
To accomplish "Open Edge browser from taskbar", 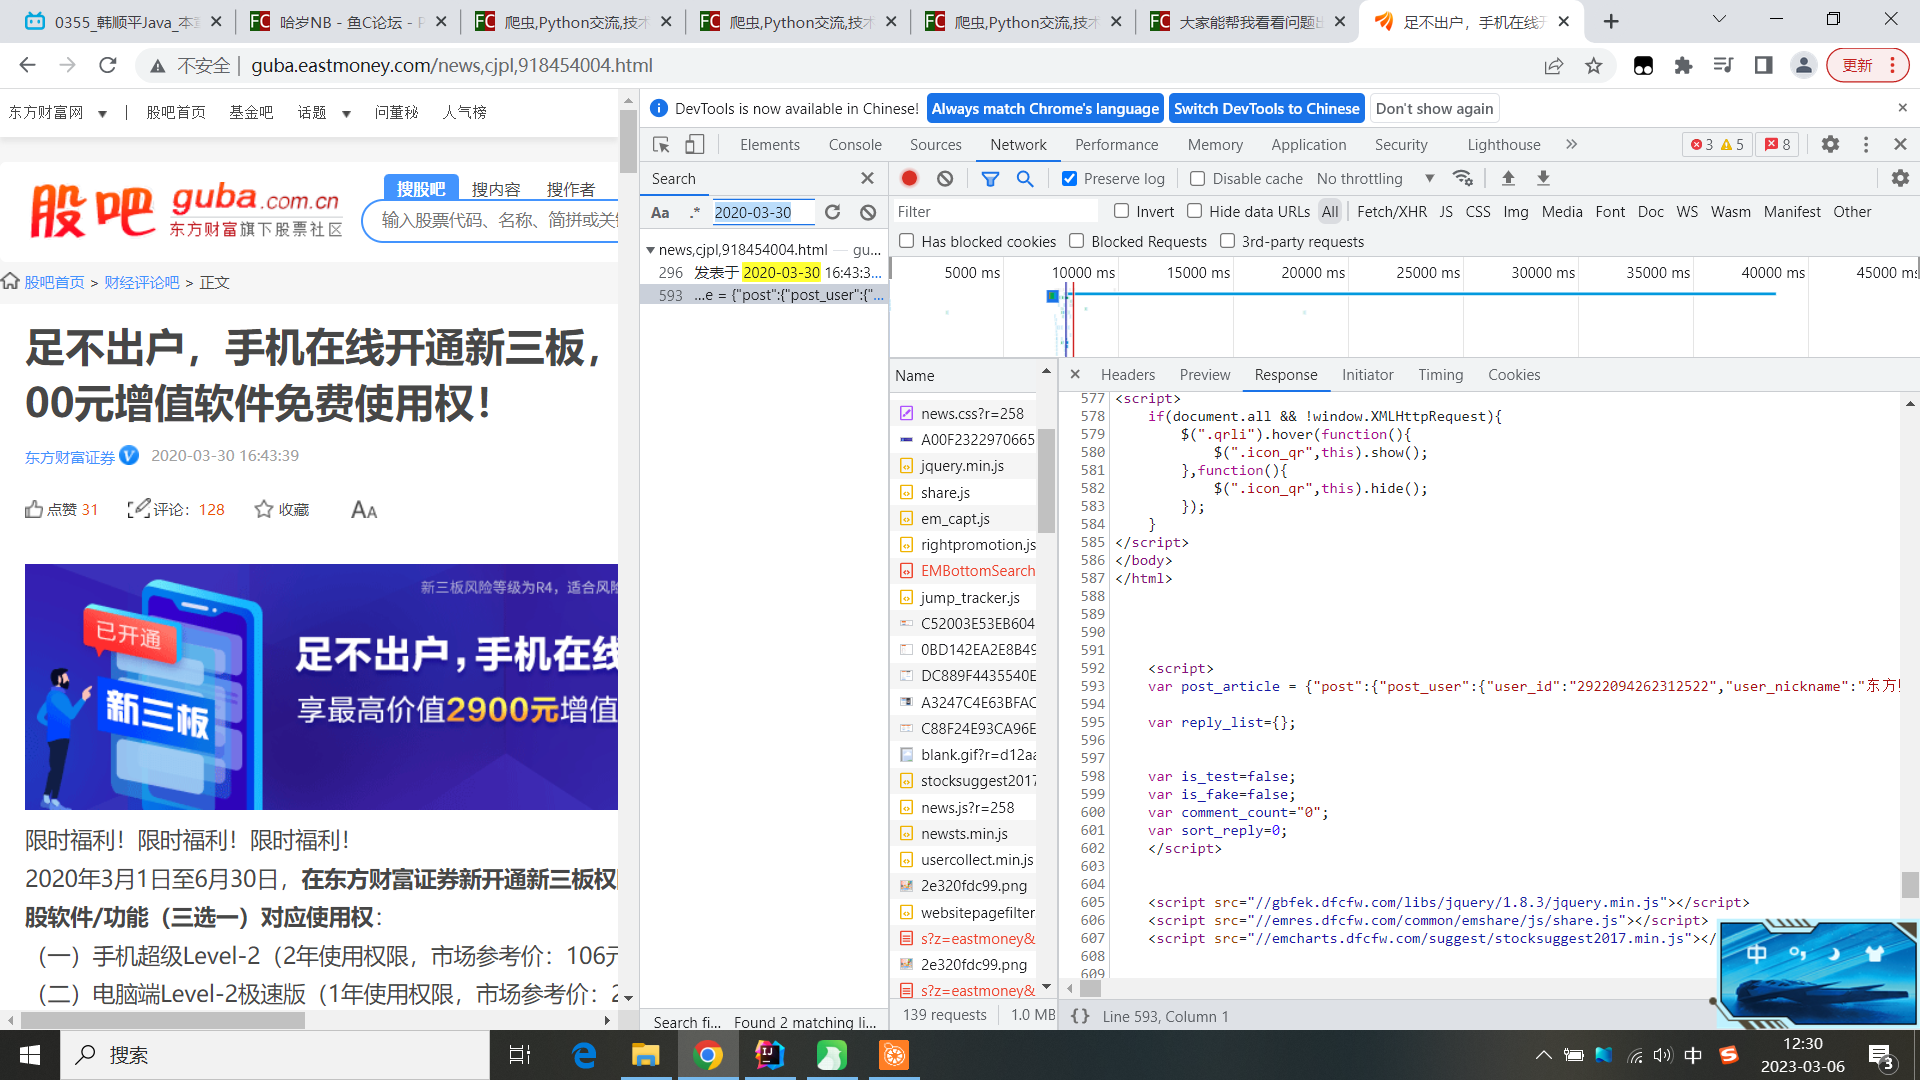I will (584, 1055).
